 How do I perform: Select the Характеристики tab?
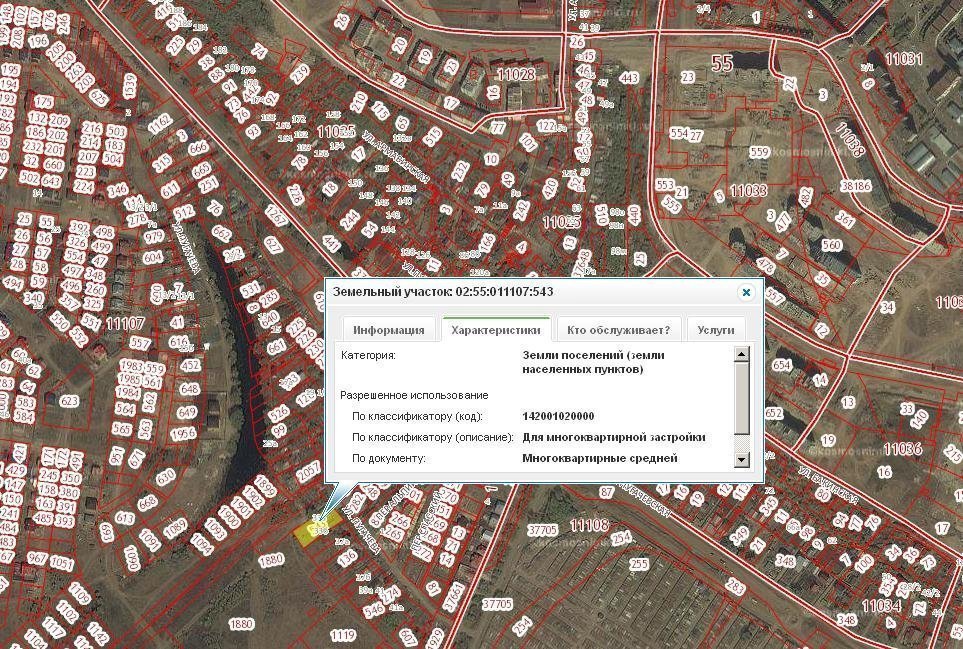coord(496,330)
